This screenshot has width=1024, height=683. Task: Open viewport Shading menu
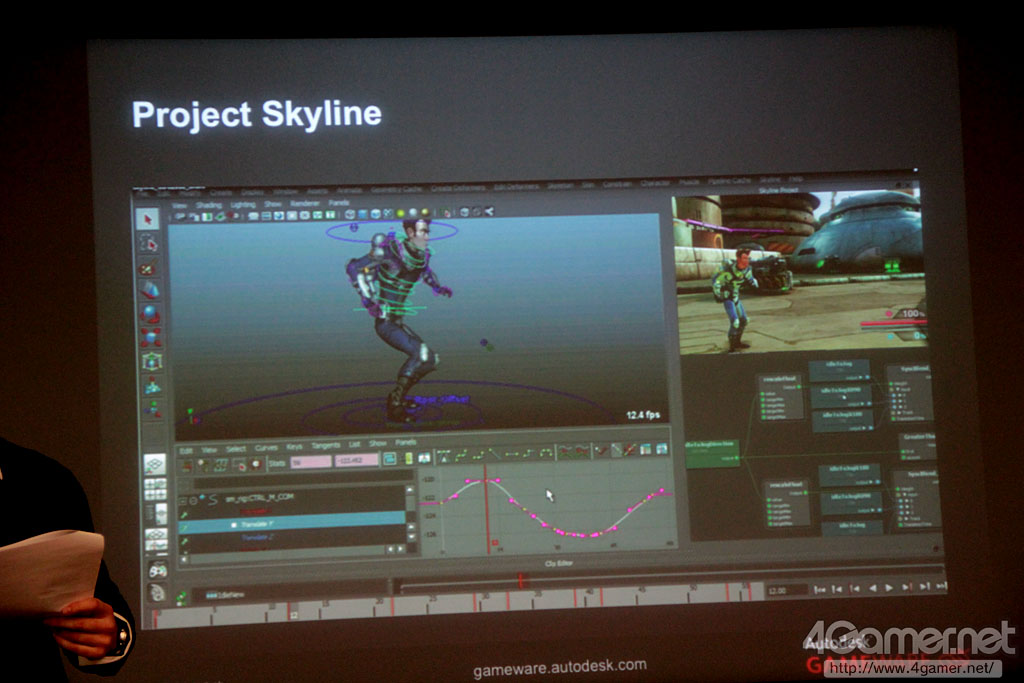coord(209,205)
